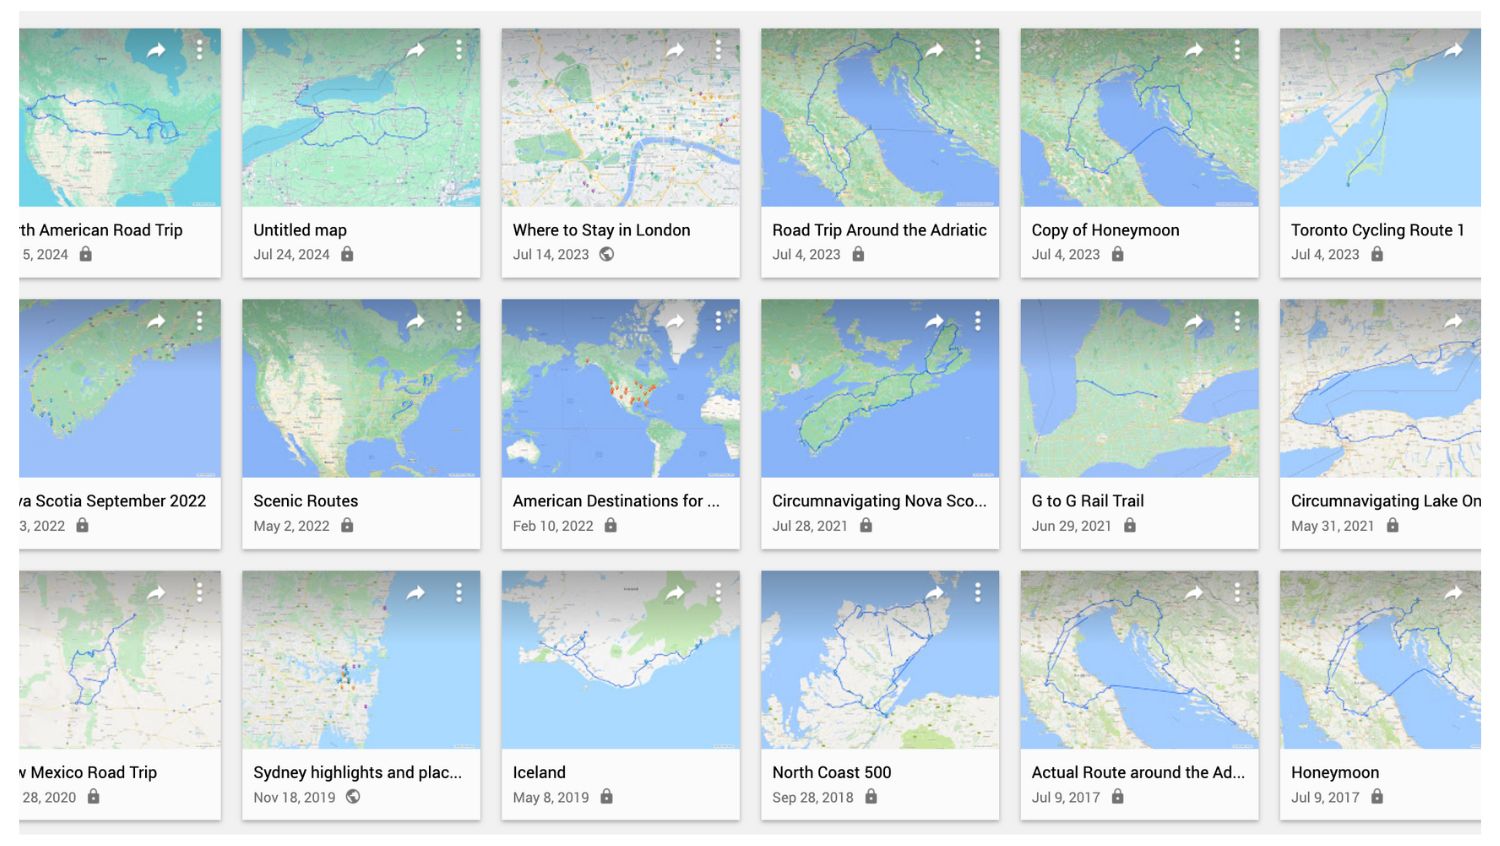Viewport: 1500px width, 846px height.
Task: Toggle the lock icon on "American Destinations" map
Action: pos(610,526)
